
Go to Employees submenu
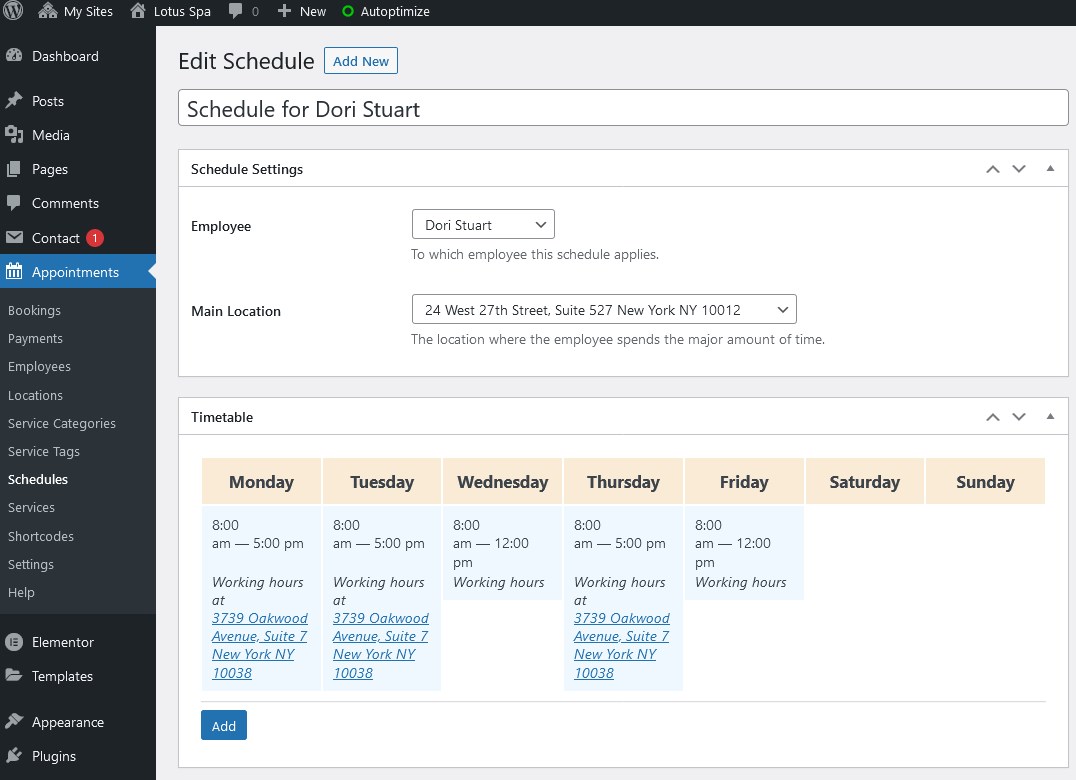click(39, 366)
